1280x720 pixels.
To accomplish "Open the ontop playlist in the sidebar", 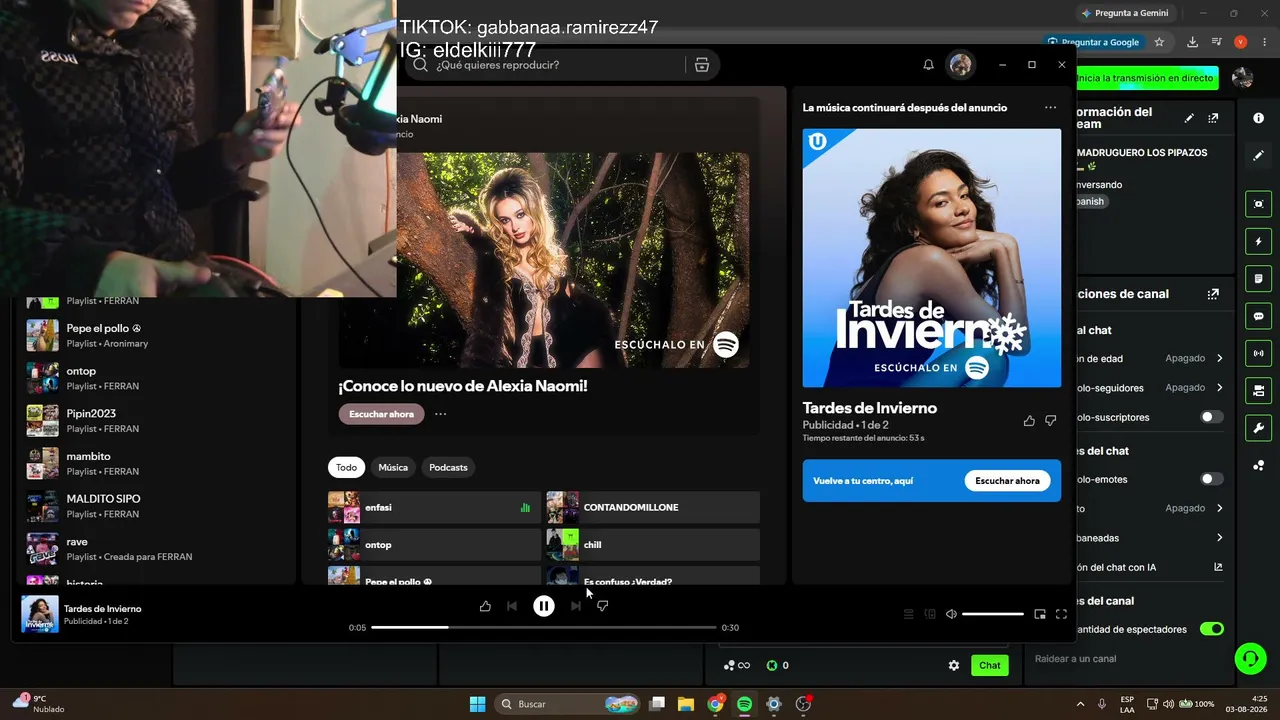I will tap(155, 378).
